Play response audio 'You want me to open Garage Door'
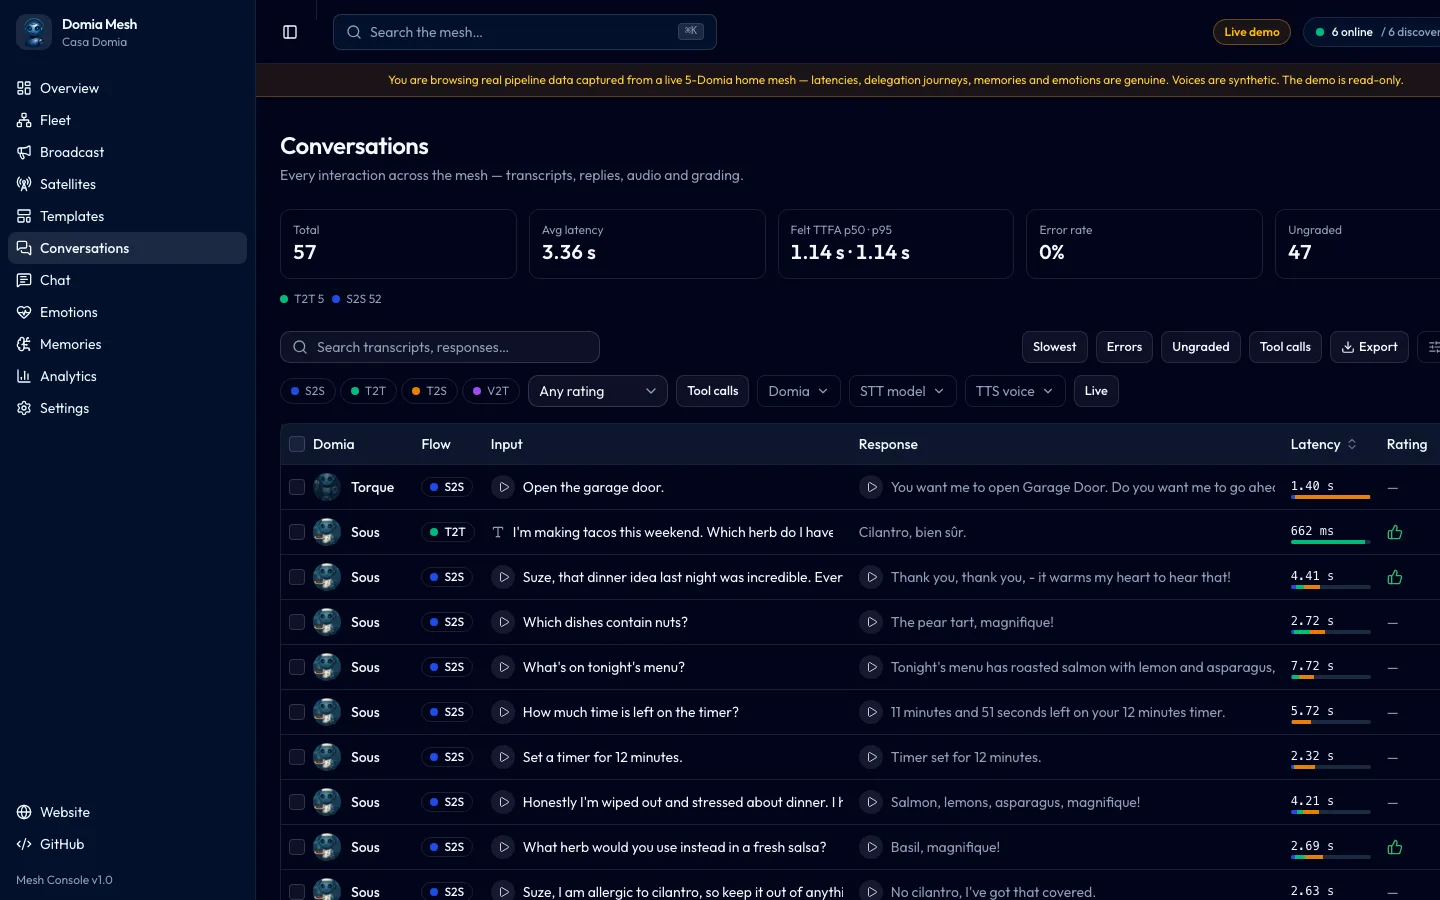This screenshot has width=1440, height=900. click(x=871, y=487)
